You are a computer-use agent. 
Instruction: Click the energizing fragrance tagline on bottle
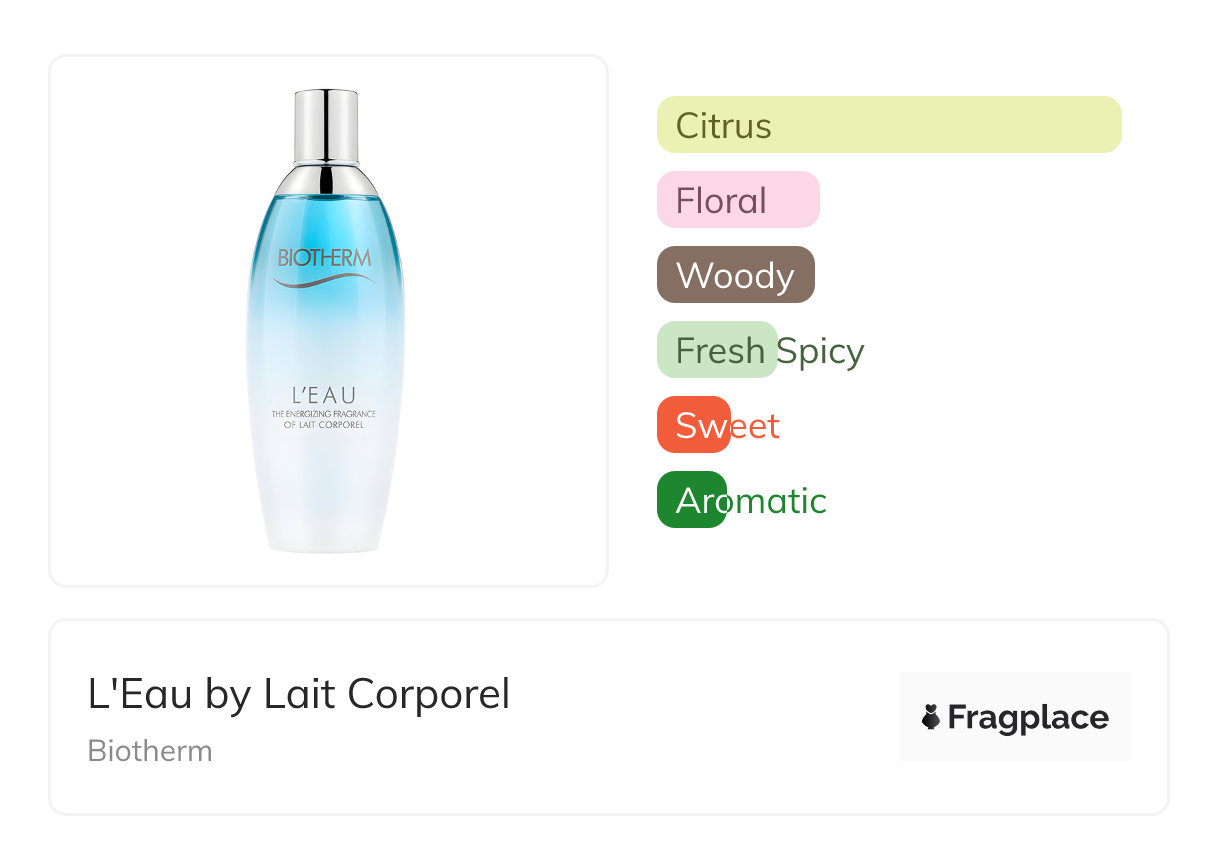tap(324, 419)
